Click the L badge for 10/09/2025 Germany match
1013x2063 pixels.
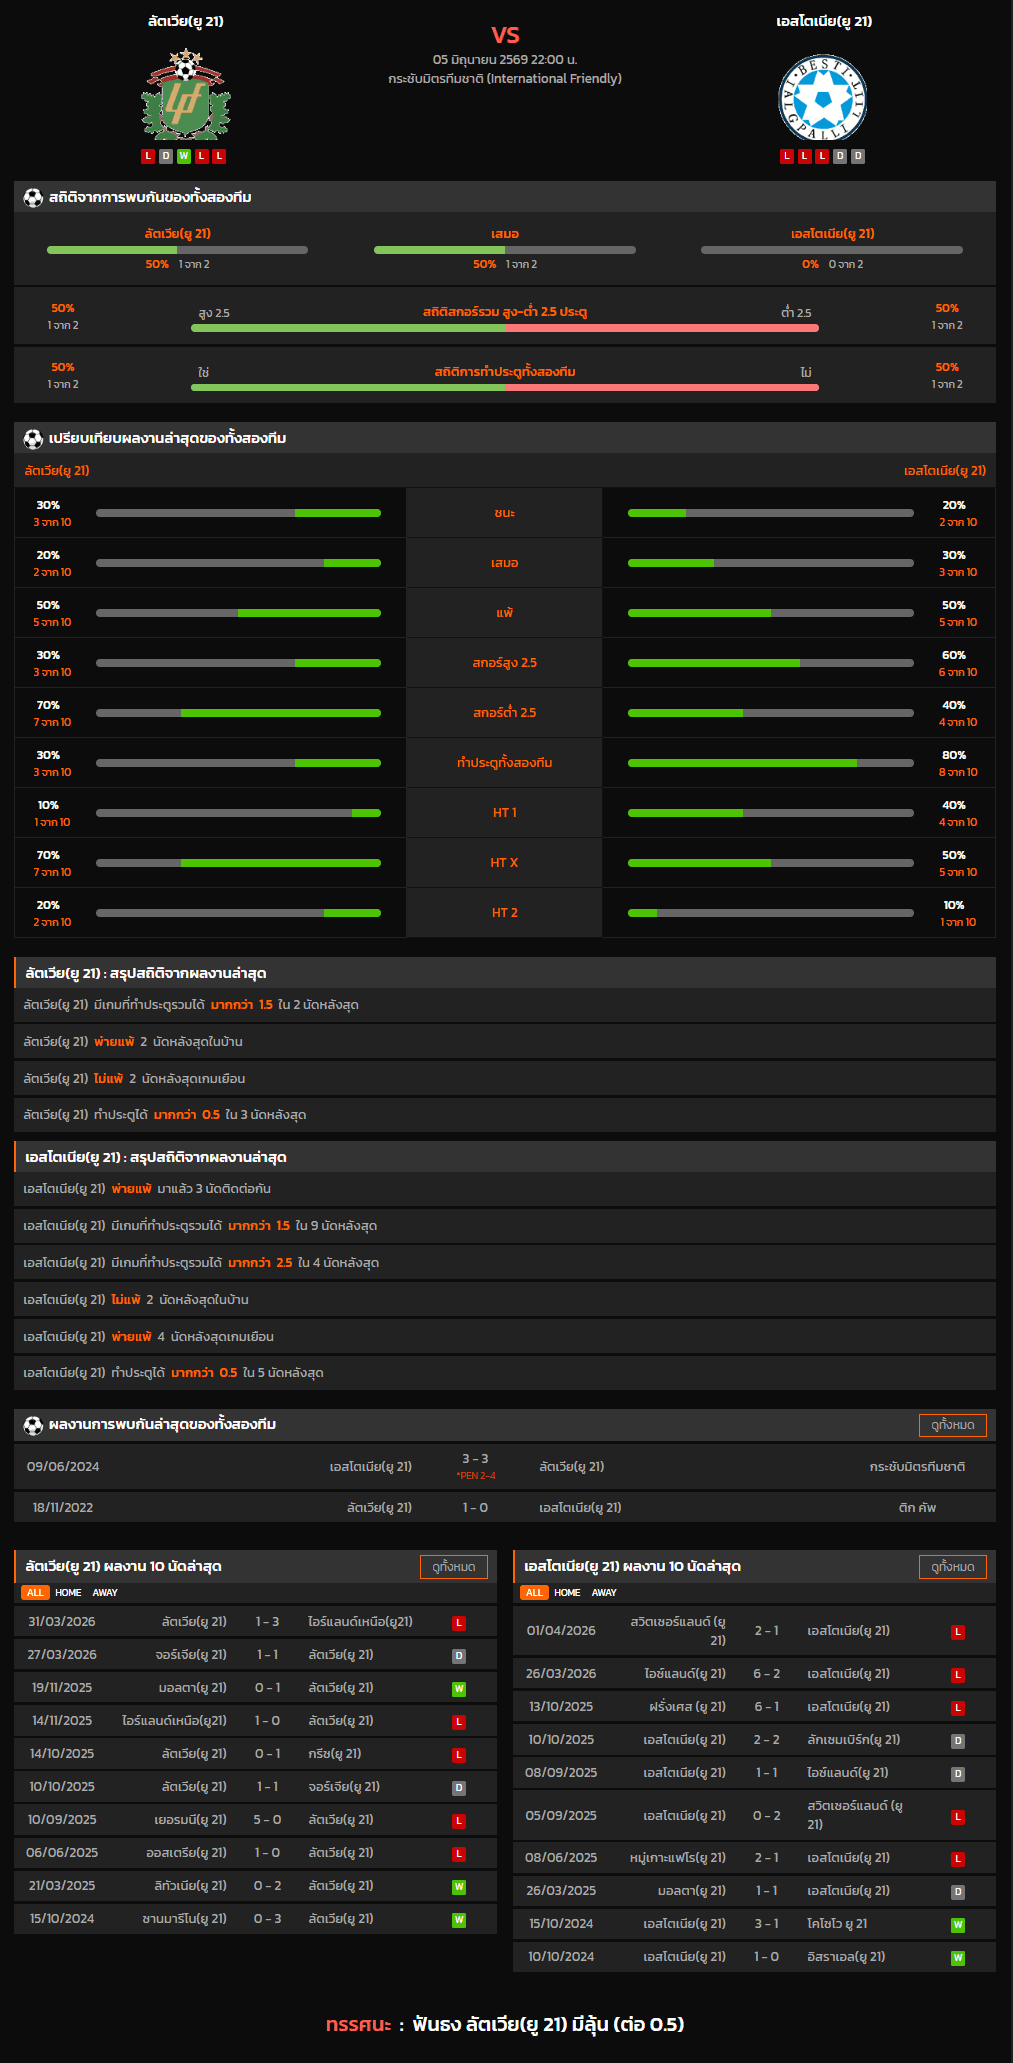tap(459, 1821)
